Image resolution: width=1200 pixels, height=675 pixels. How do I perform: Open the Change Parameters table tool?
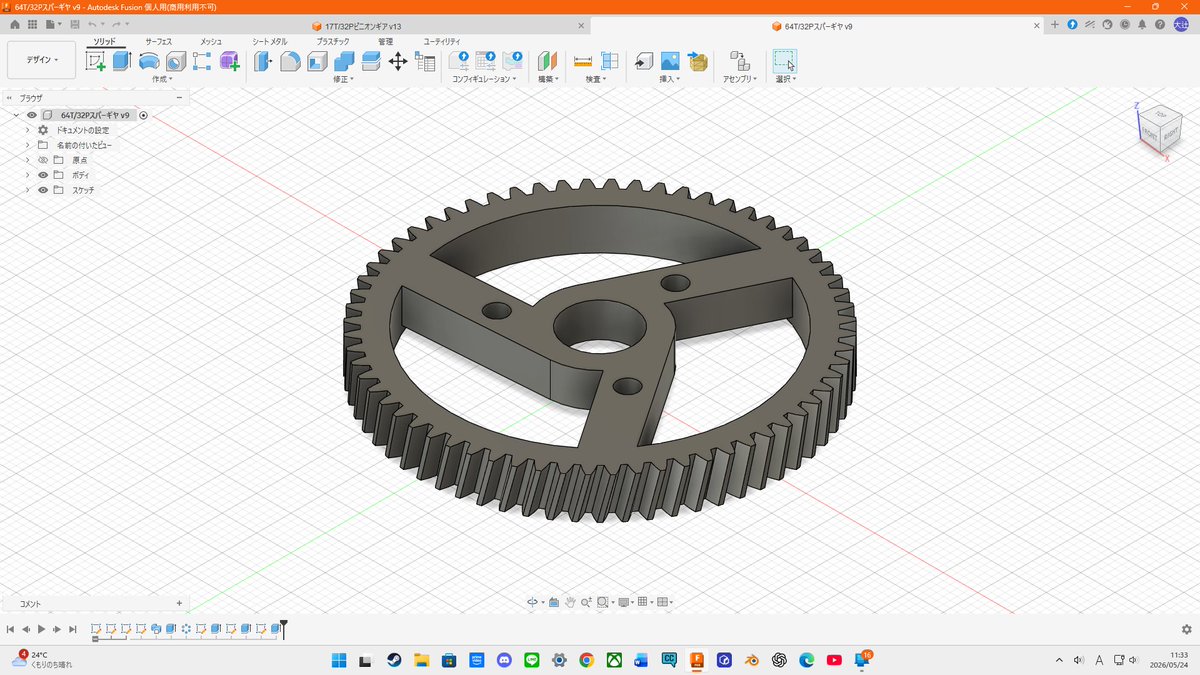click(x=424, y=61)
